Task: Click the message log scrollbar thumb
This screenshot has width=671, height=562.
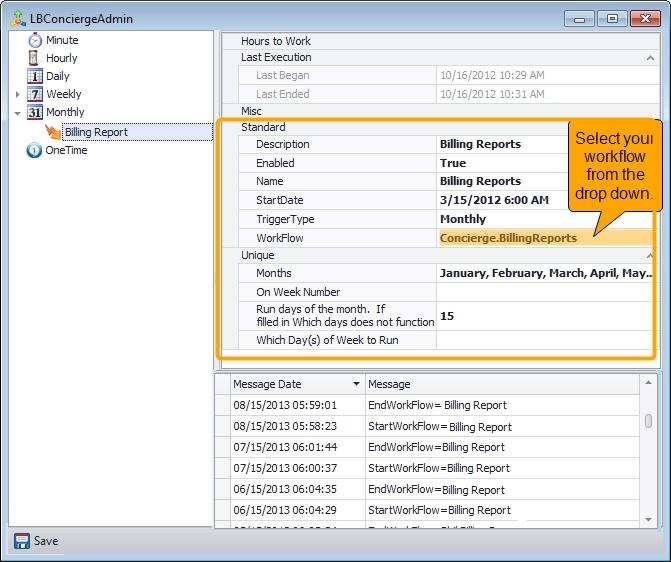Action: point(648,421)
